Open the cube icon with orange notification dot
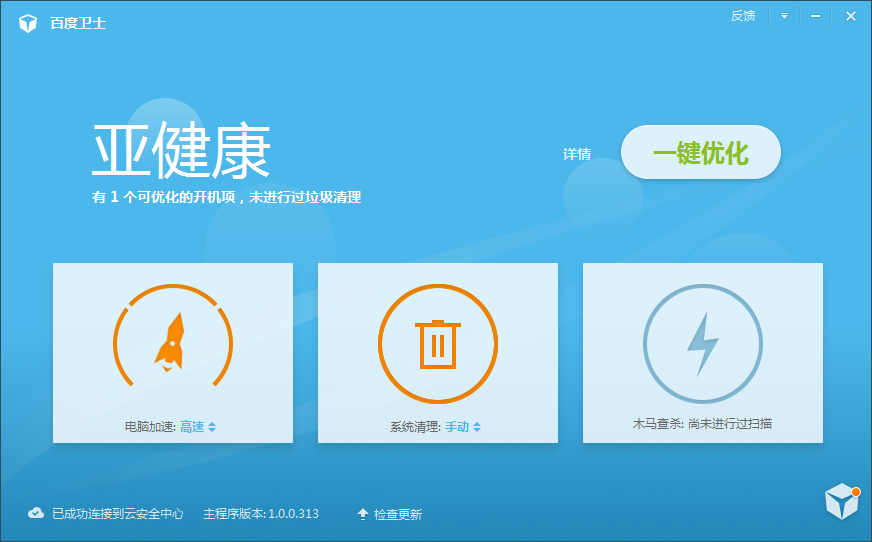 click(x=843, y=501)
